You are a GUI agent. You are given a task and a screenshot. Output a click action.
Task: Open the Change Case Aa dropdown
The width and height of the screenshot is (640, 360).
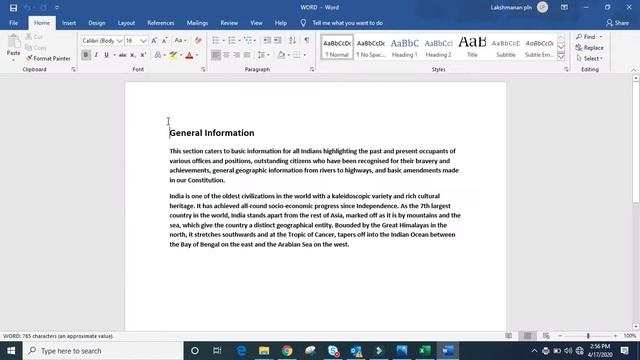coord(180,40)
